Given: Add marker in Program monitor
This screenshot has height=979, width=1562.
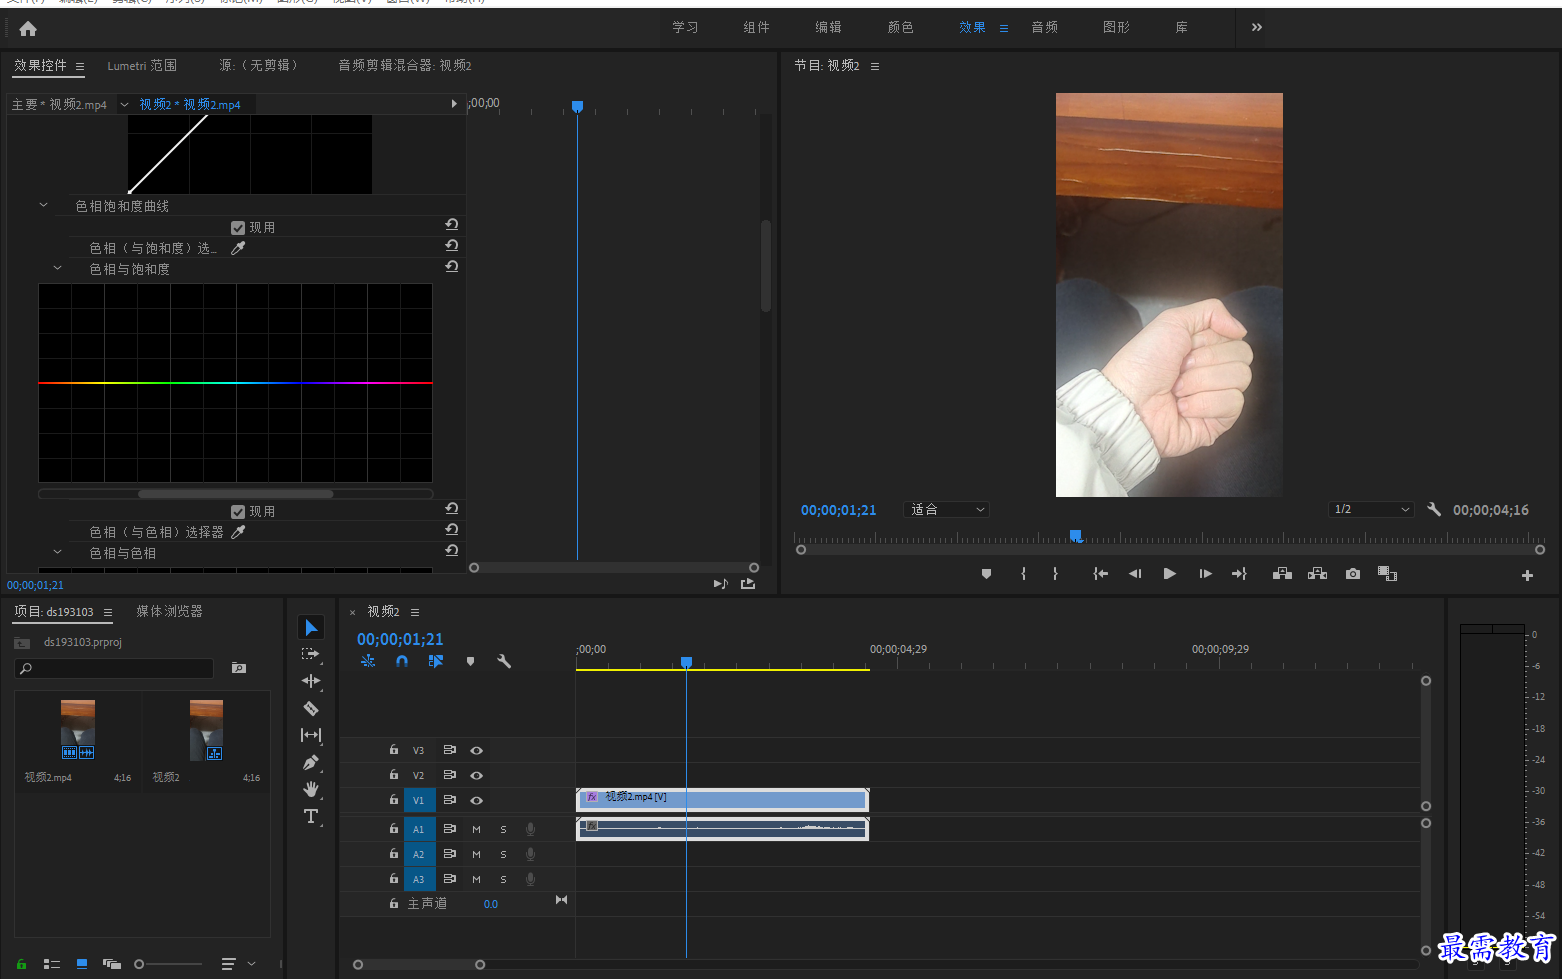Looking at the screenshot, I should coord(986,574).
